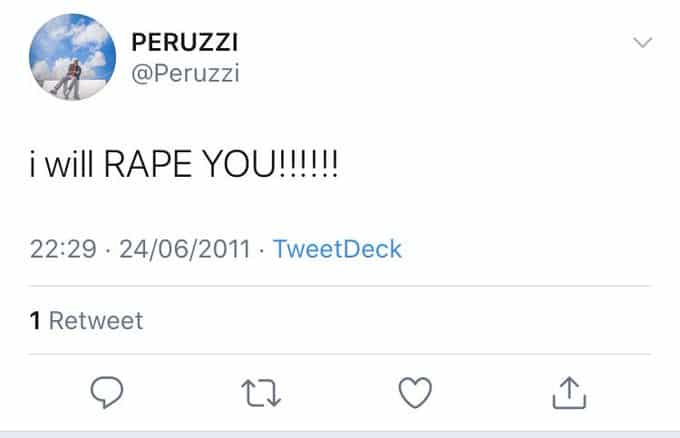680x438 pixels.
Task: Click the bold retweet count number
Action: click(34, 321)
